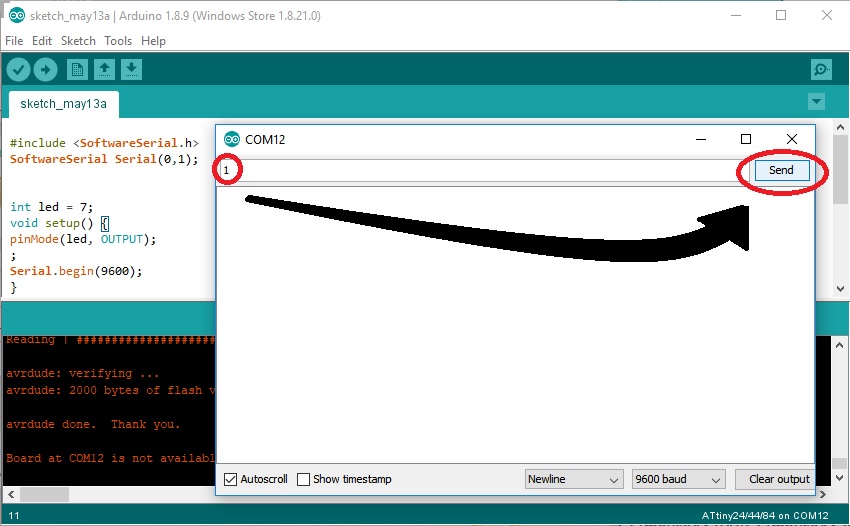Close the COM12 serial monitor window
Viewport: 850px width, 526px height.
[x=792, y=139]
